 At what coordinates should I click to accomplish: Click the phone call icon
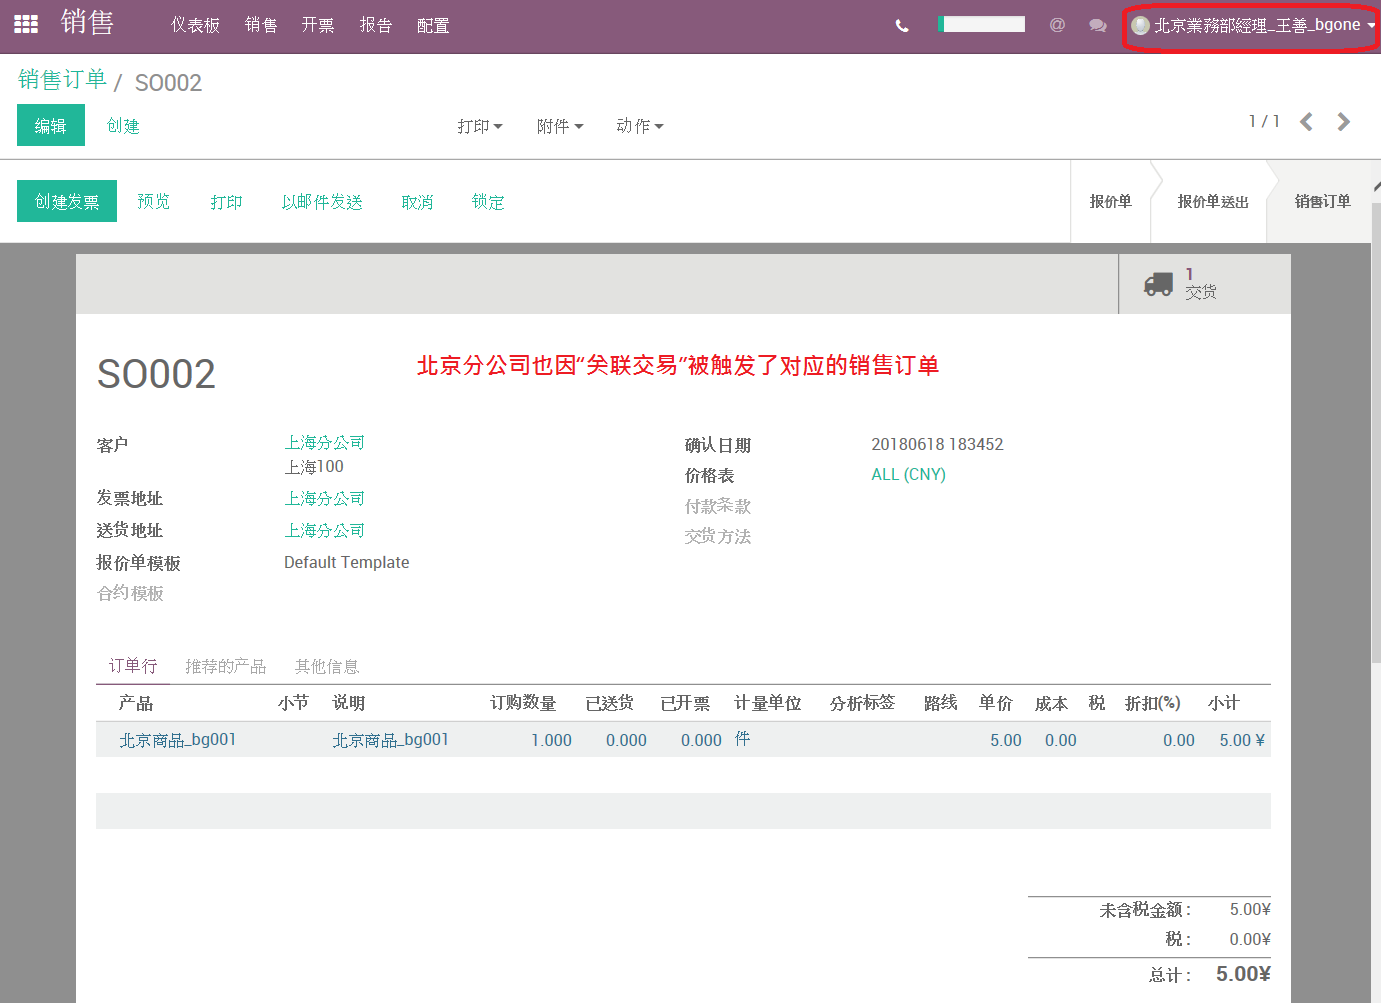coord(902,26)
